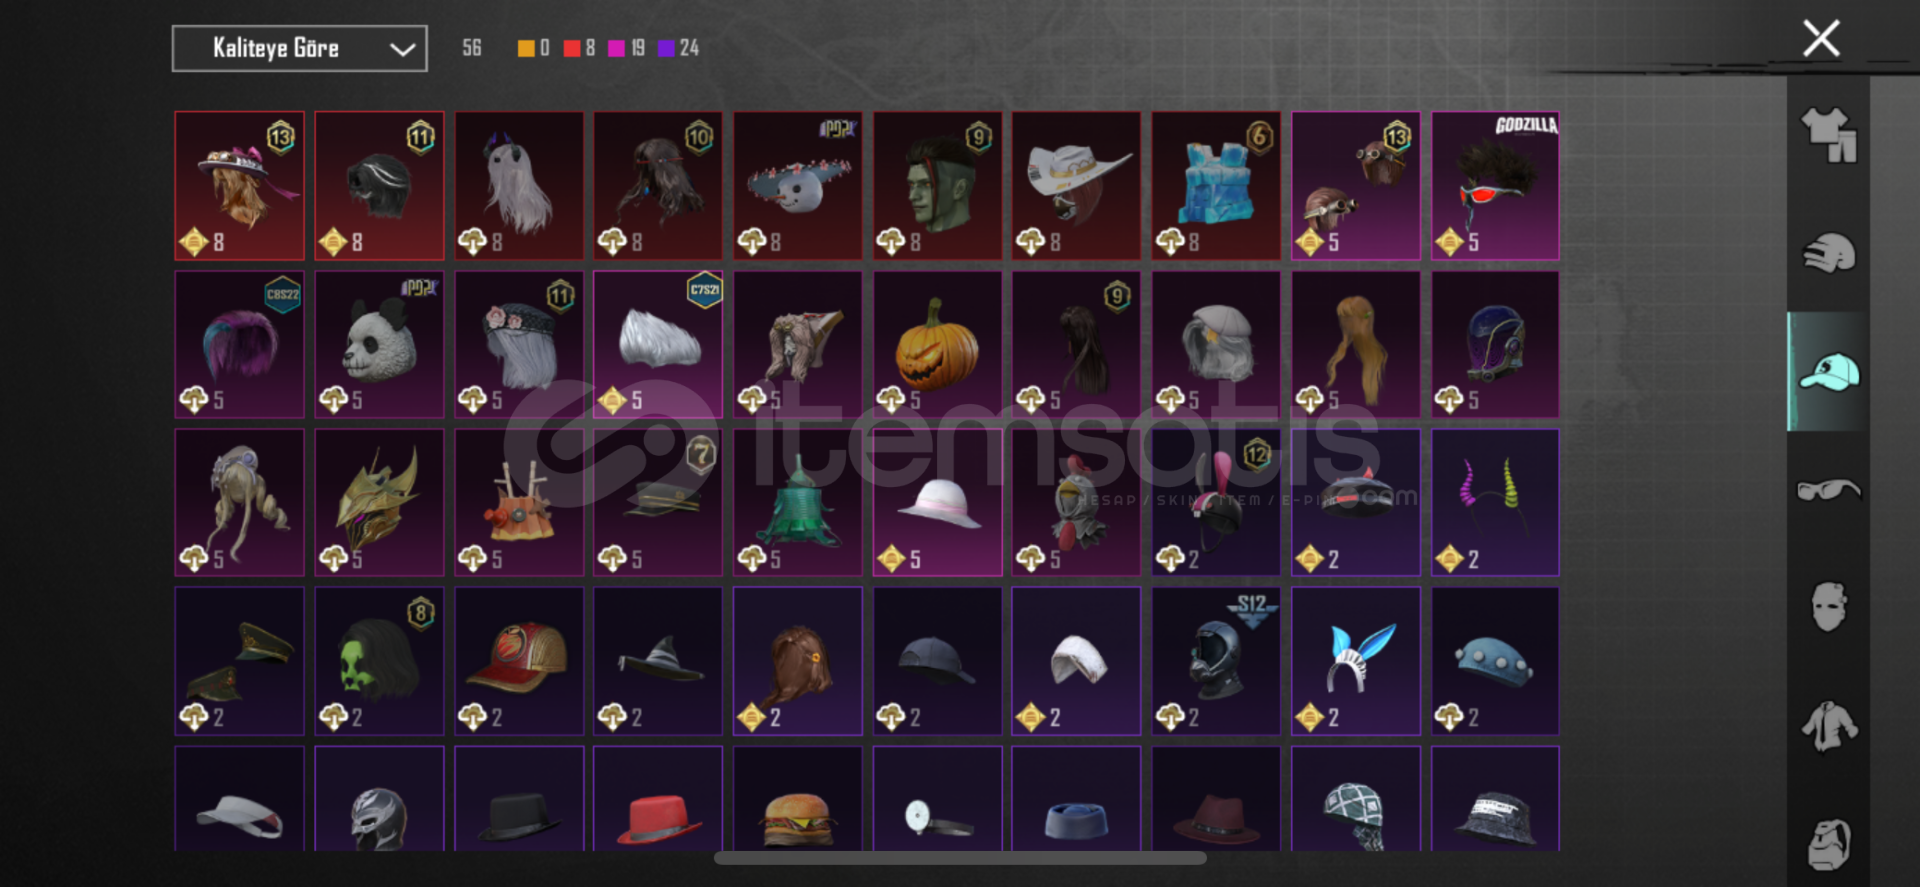Image resolution: width=1920 pixels, height=887 pixels.
Task: Open the backpack category icon
Action: (1828, 845)
